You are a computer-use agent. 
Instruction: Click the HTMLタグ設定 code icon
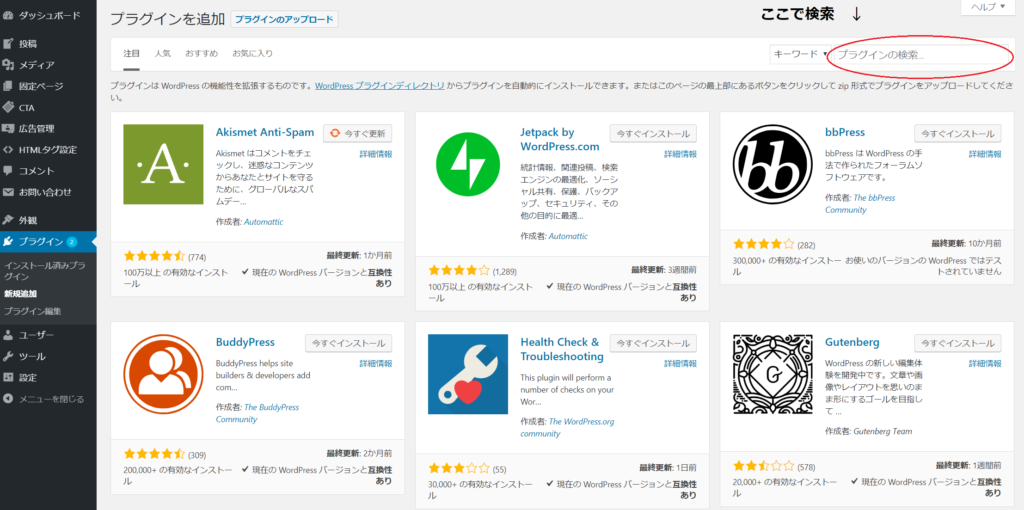tap(8, 150)
